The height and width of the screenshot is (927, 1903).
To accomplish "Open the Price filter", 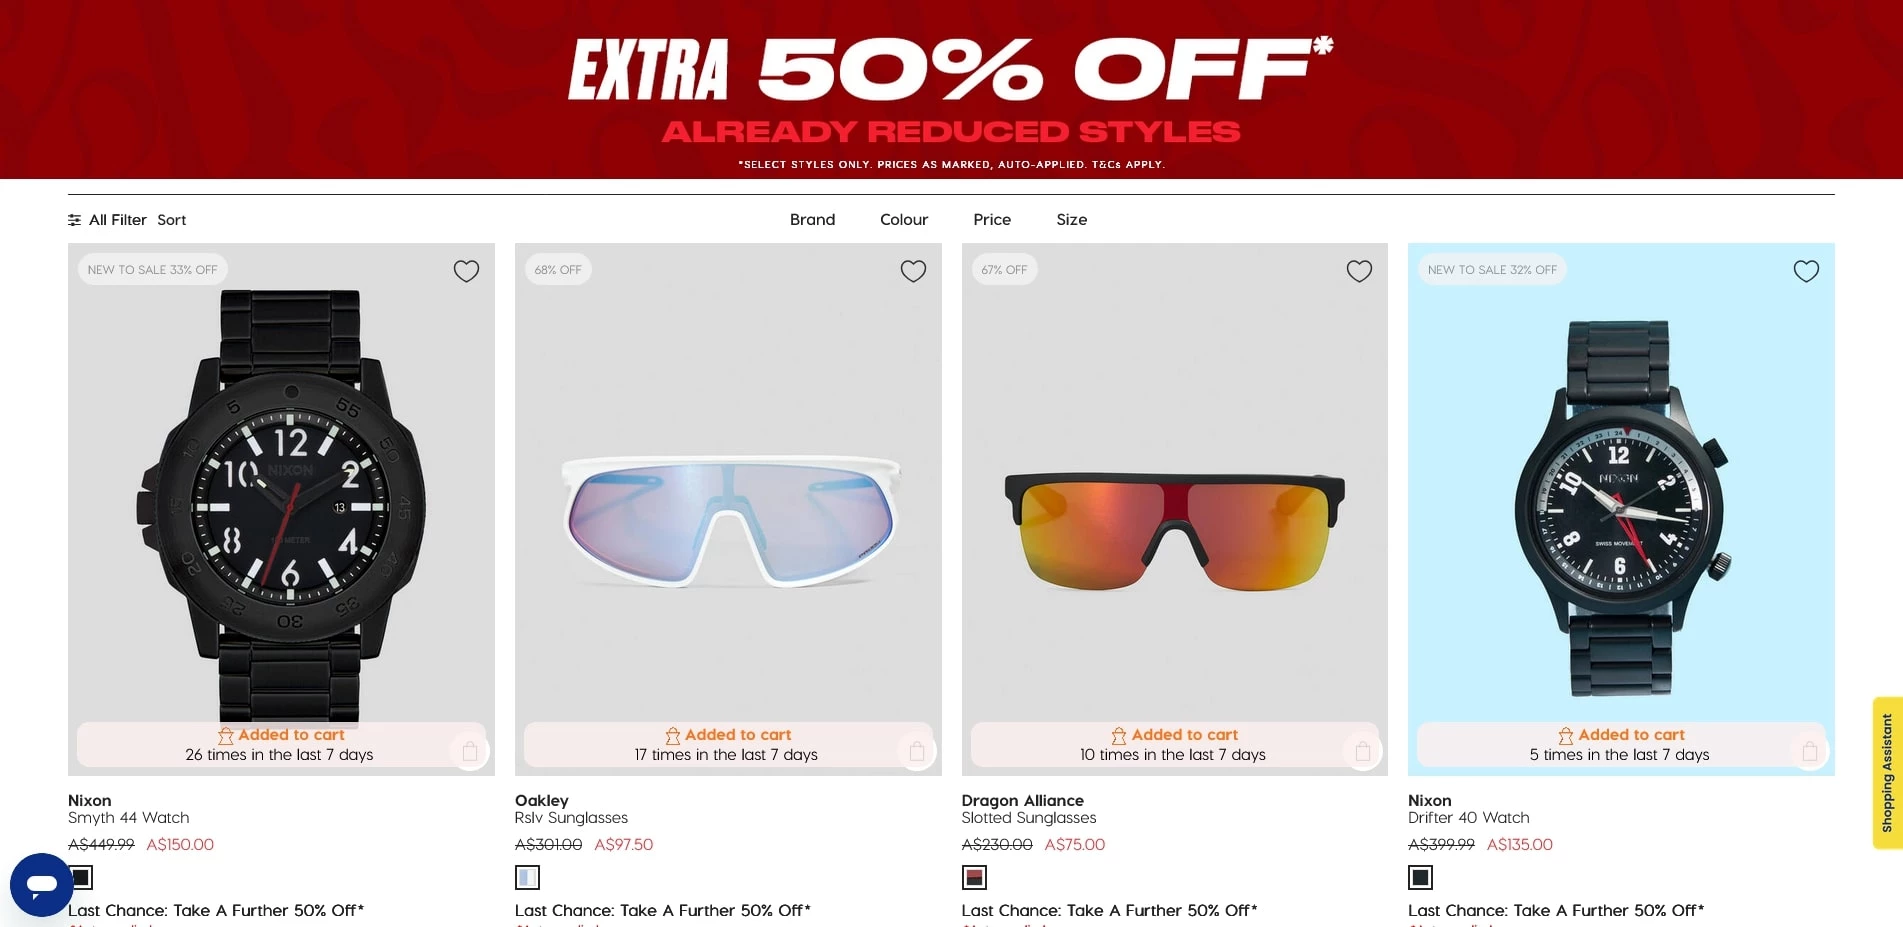I will pyautogui.click(x=992, y=220).
